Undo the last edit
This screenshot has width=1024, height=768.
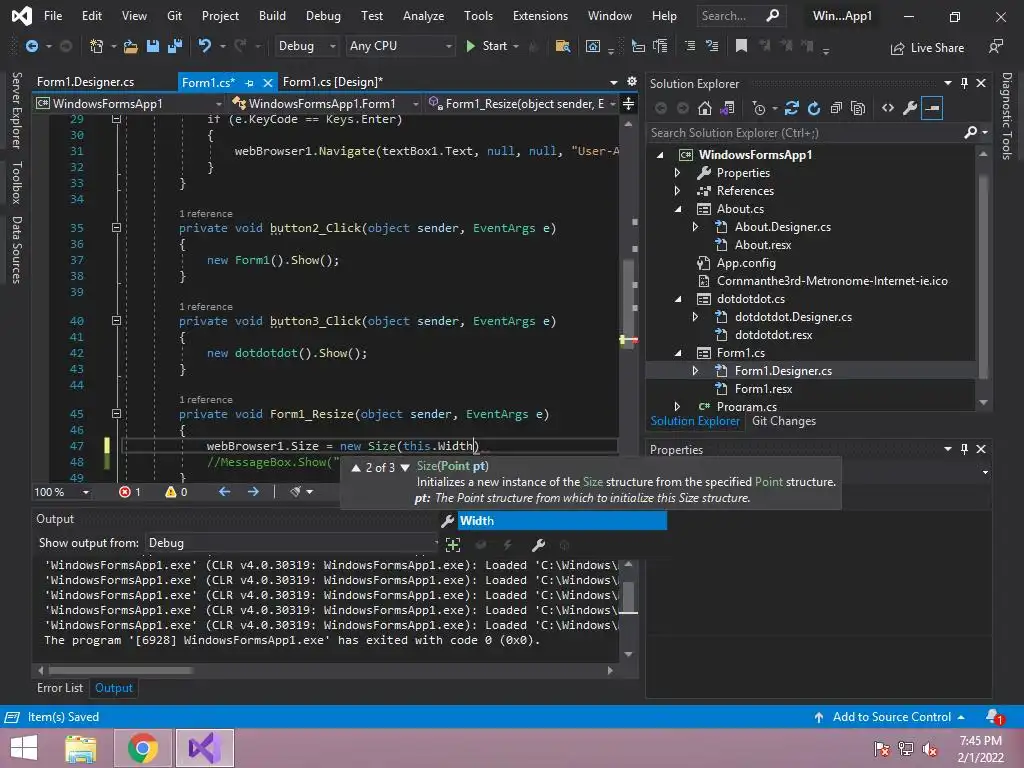(205, 46)
